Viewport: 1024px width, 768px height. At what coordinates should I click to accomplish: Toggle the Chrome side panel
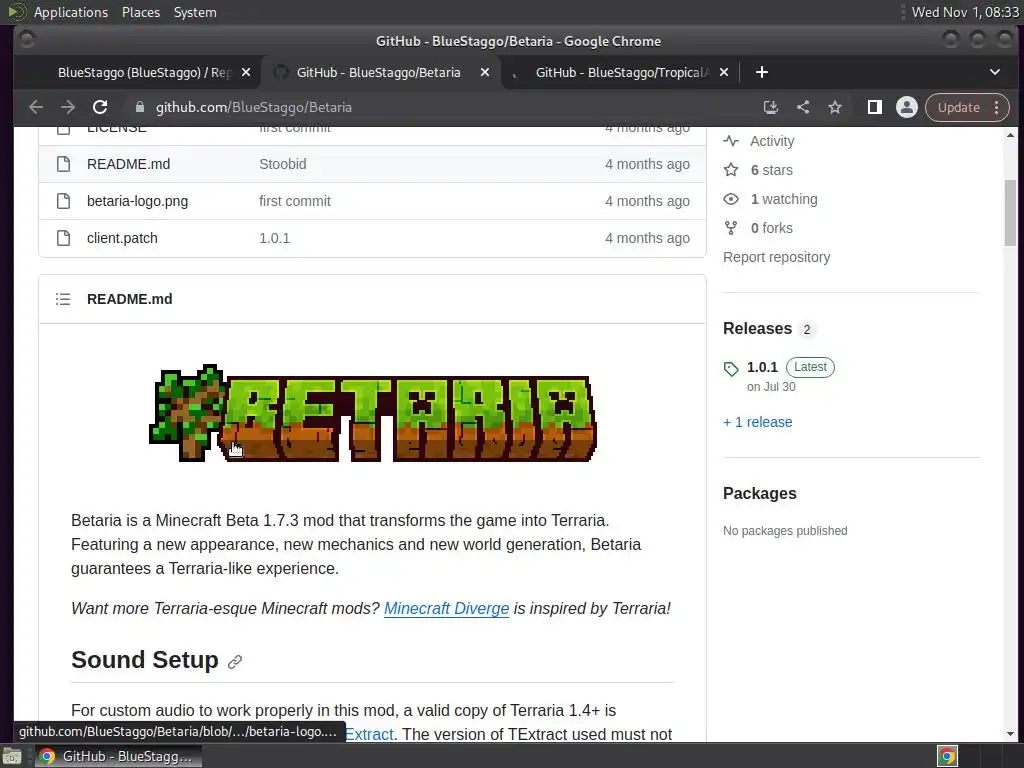pyautogui.click(x=874, y=107)
